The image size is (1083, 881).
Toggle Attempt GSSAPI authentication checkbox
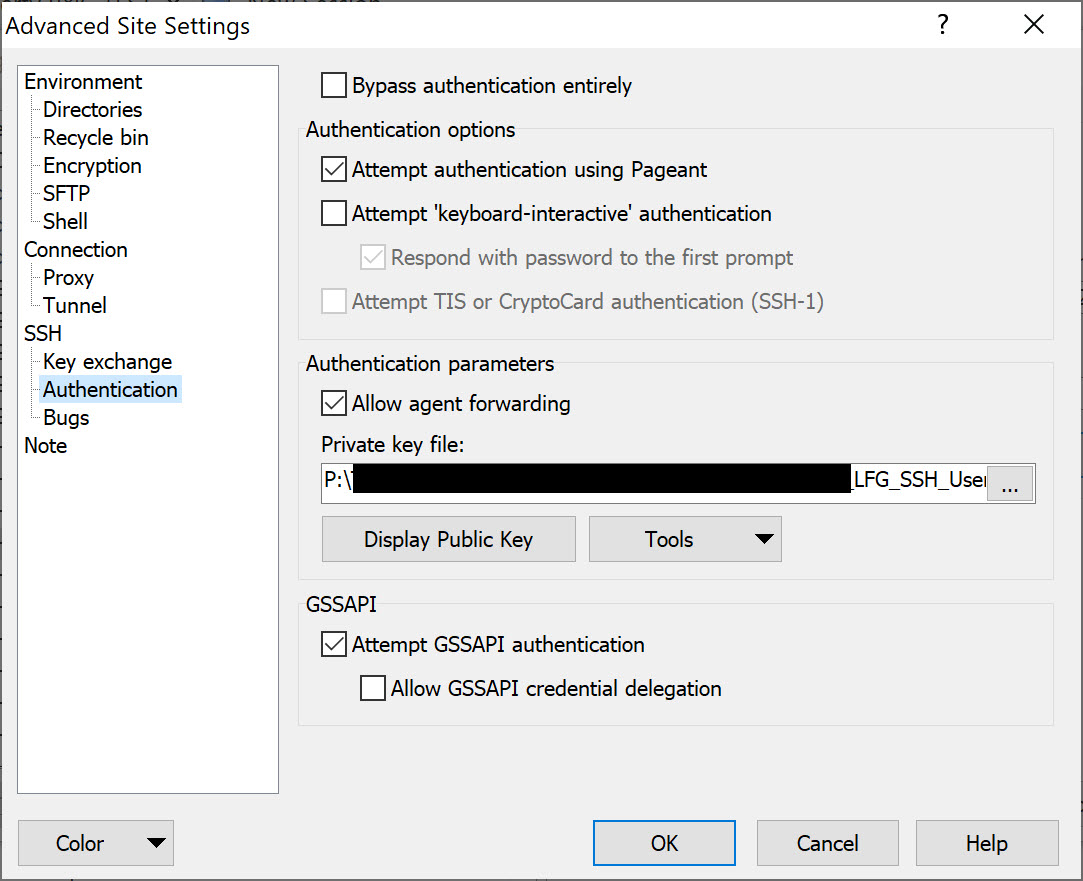click(334, 645)
